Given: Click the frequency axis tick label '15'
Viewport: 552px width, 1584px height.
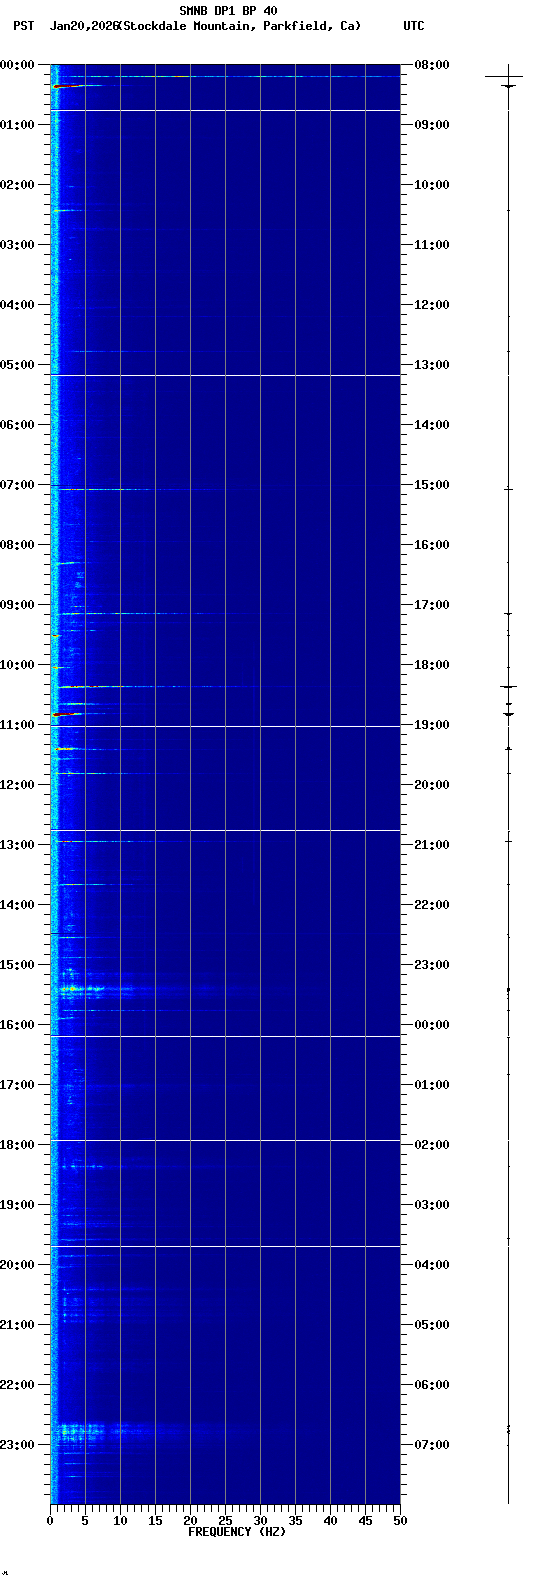Looking at the screenshot, I should click(x=155, y=1521).
